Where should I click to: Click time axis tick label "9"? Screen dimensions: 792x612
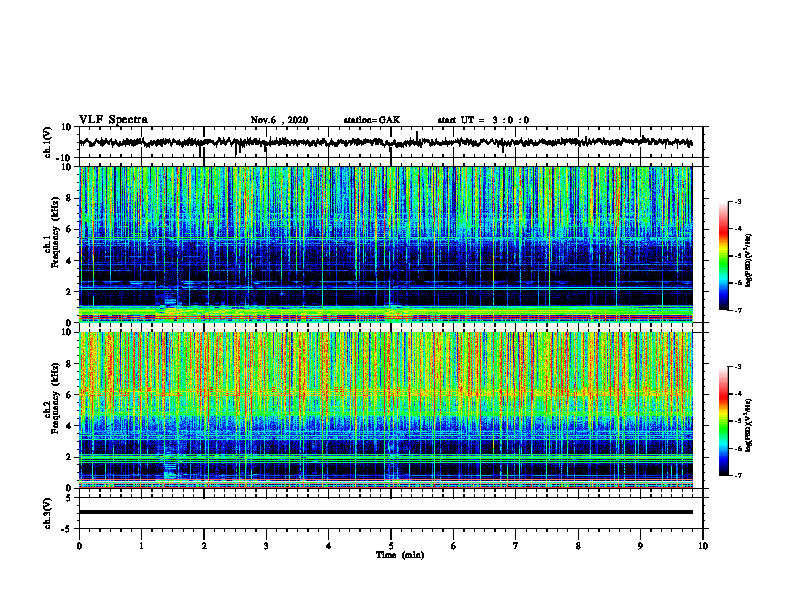(640, 546)
